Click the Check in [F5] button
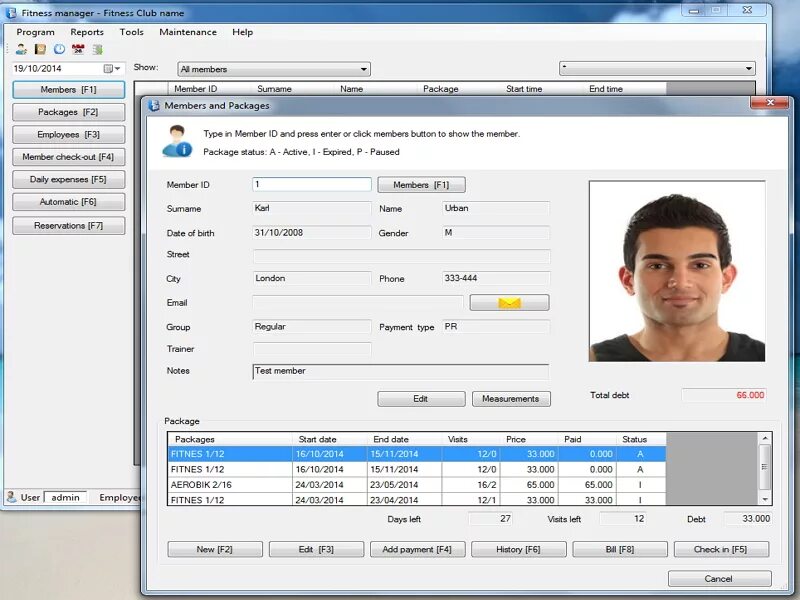800x600 pixels. tap(720, 549)
